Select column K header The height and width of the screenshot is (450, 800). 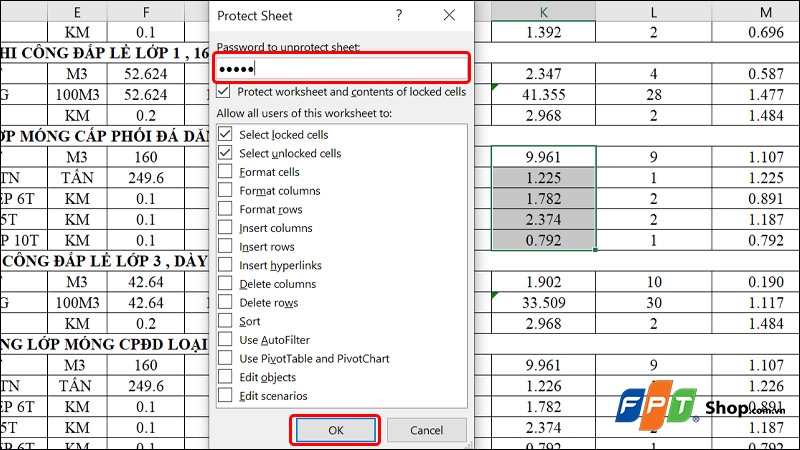pyautogui.click(x=543, y=11)
